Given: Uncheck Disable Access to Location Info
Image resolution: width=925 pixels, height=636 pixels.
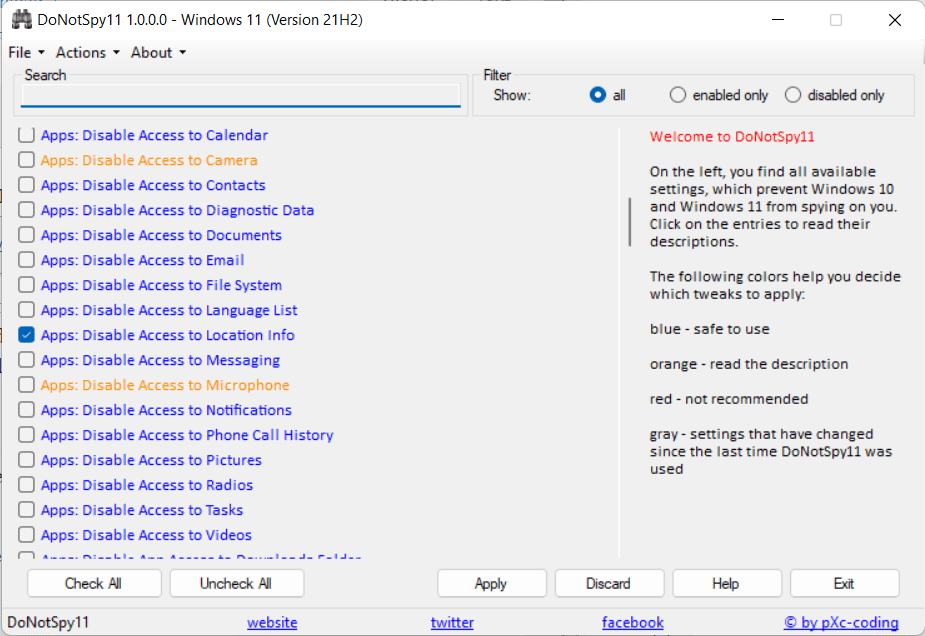Looking at the screenshot, I should pos(26,335).
